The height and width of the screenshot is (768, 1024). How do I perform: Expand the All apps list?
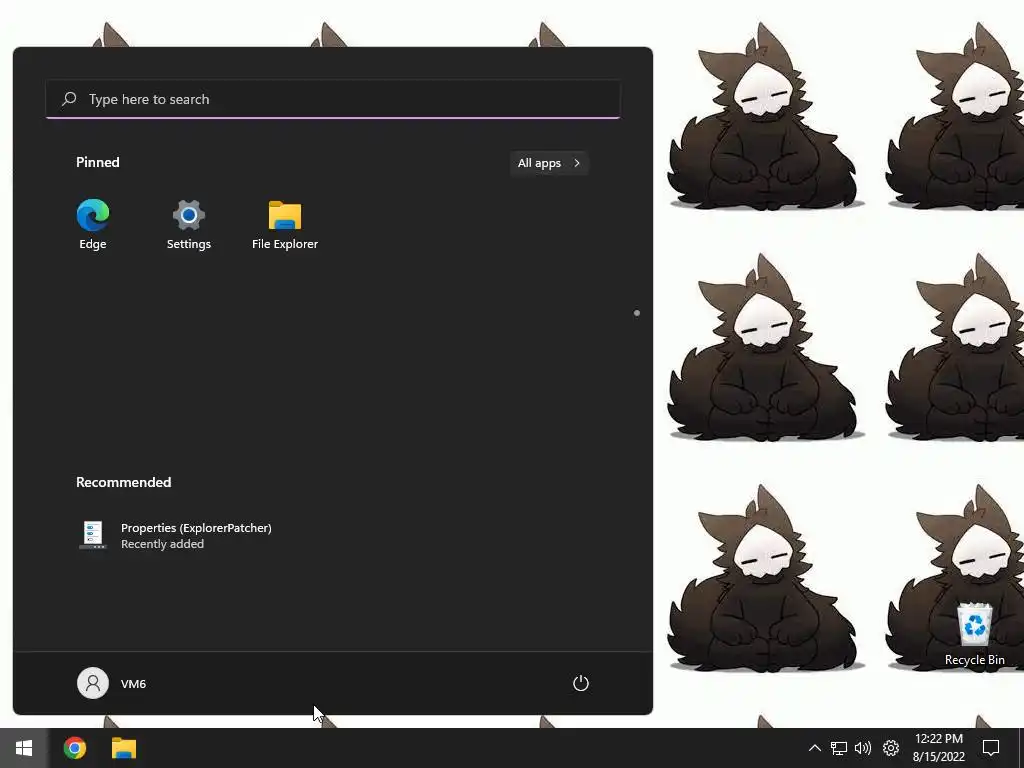549,163
